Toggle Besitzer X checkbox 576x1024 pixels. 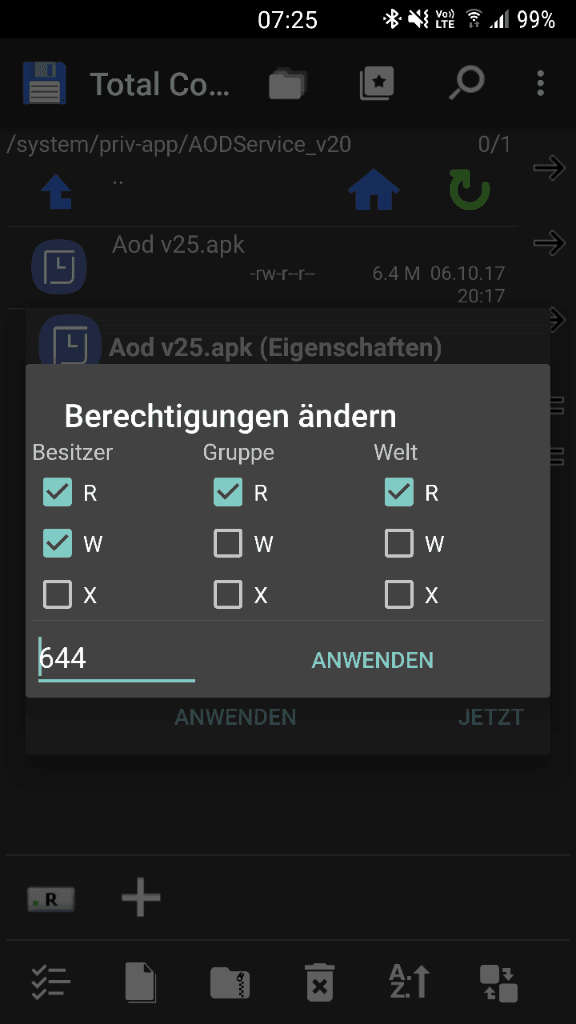pyautogui.click(x=57, y=594)
